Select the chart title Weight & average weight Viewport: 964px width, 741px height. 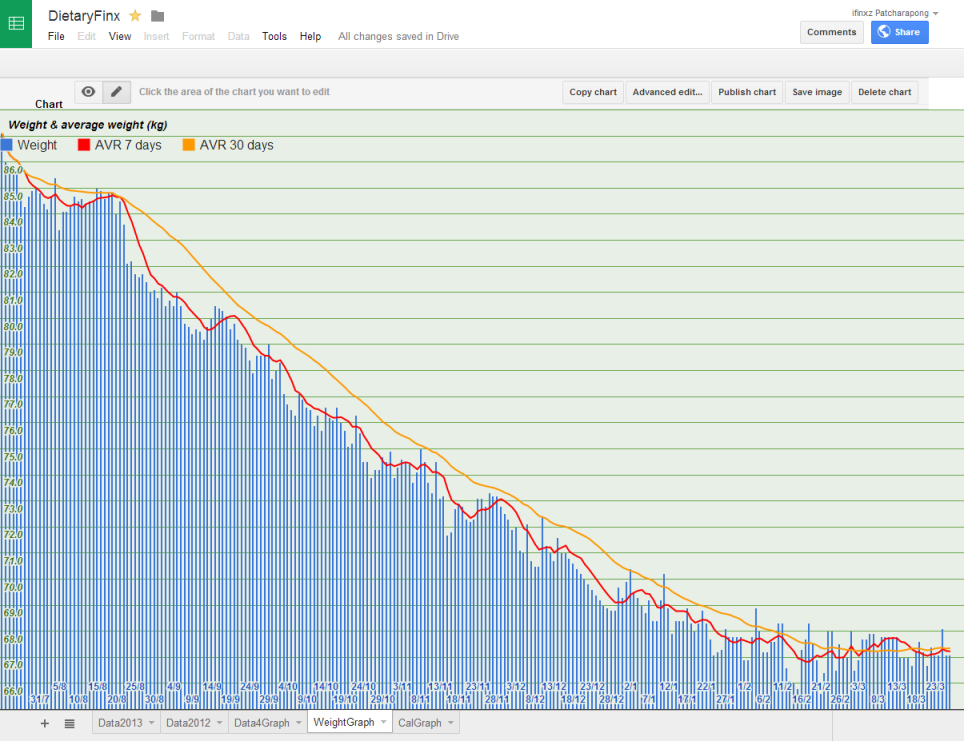(88, 125)
